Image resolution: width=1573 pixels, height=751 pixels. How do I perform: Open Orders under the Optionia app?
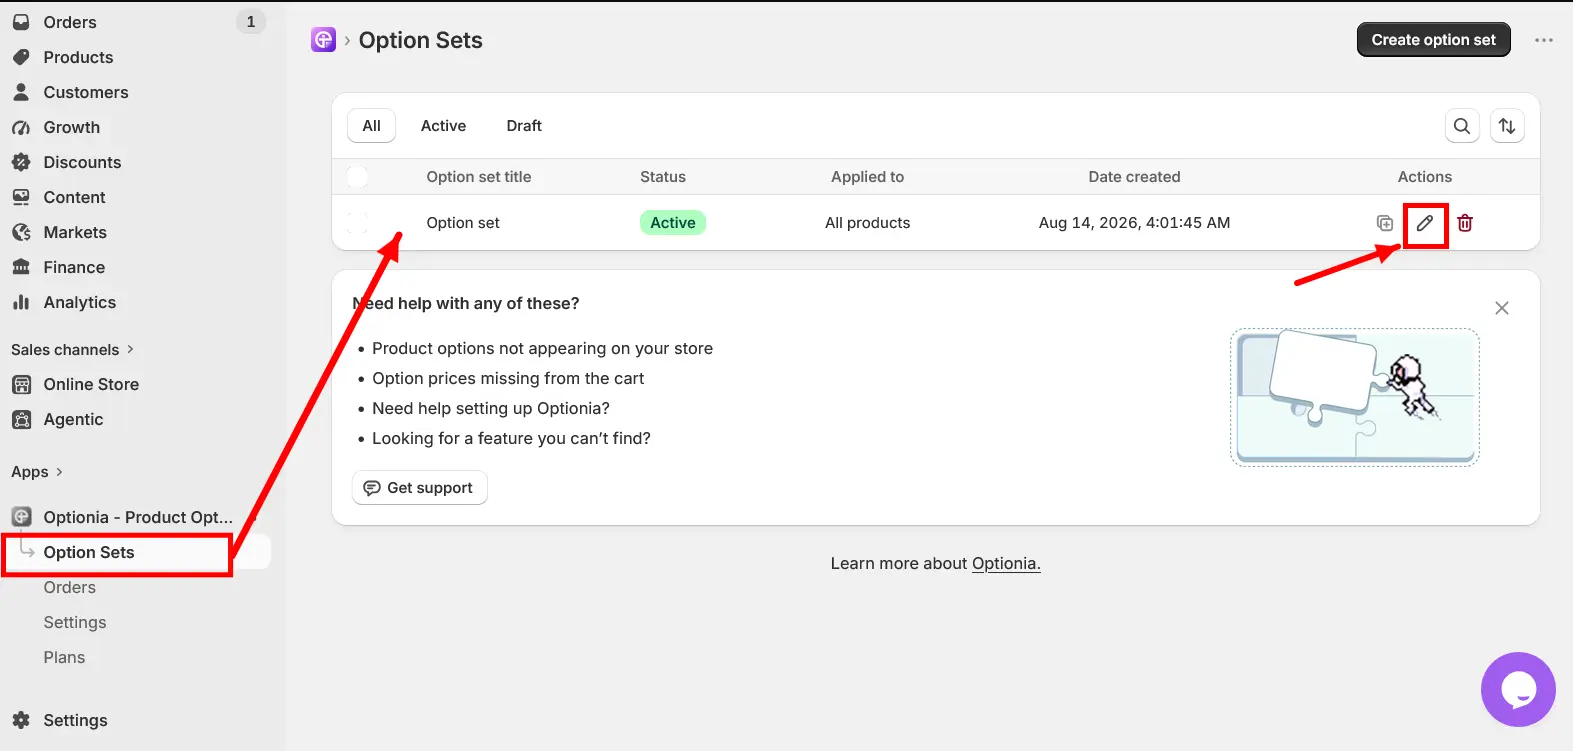coord(70,588)
